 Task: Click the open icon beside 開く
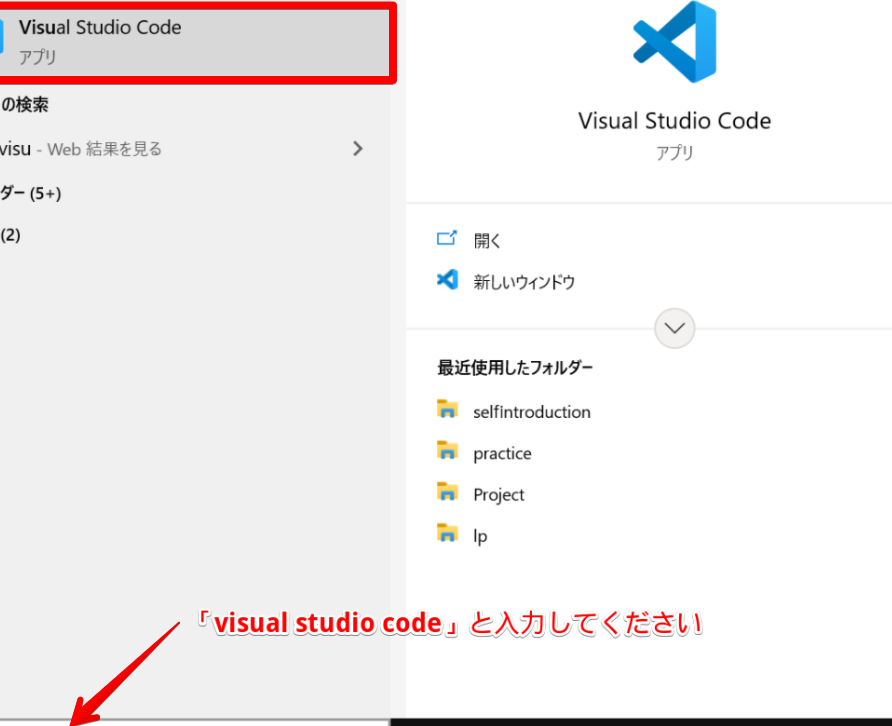click(x=447, y=239)
